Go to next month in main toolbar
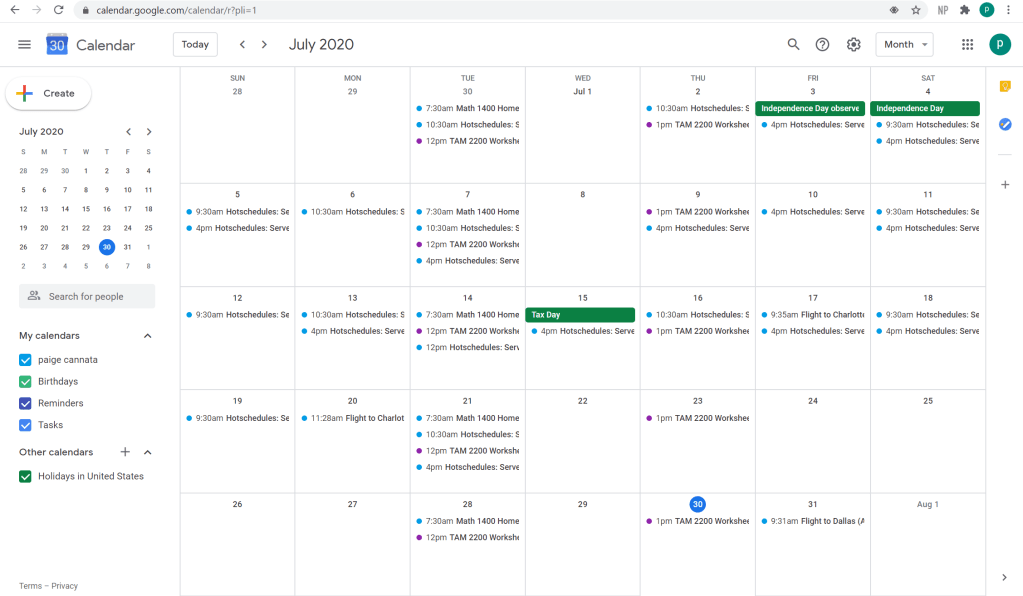The width and height of the screenshot is (1023, 596). point(264,45)
